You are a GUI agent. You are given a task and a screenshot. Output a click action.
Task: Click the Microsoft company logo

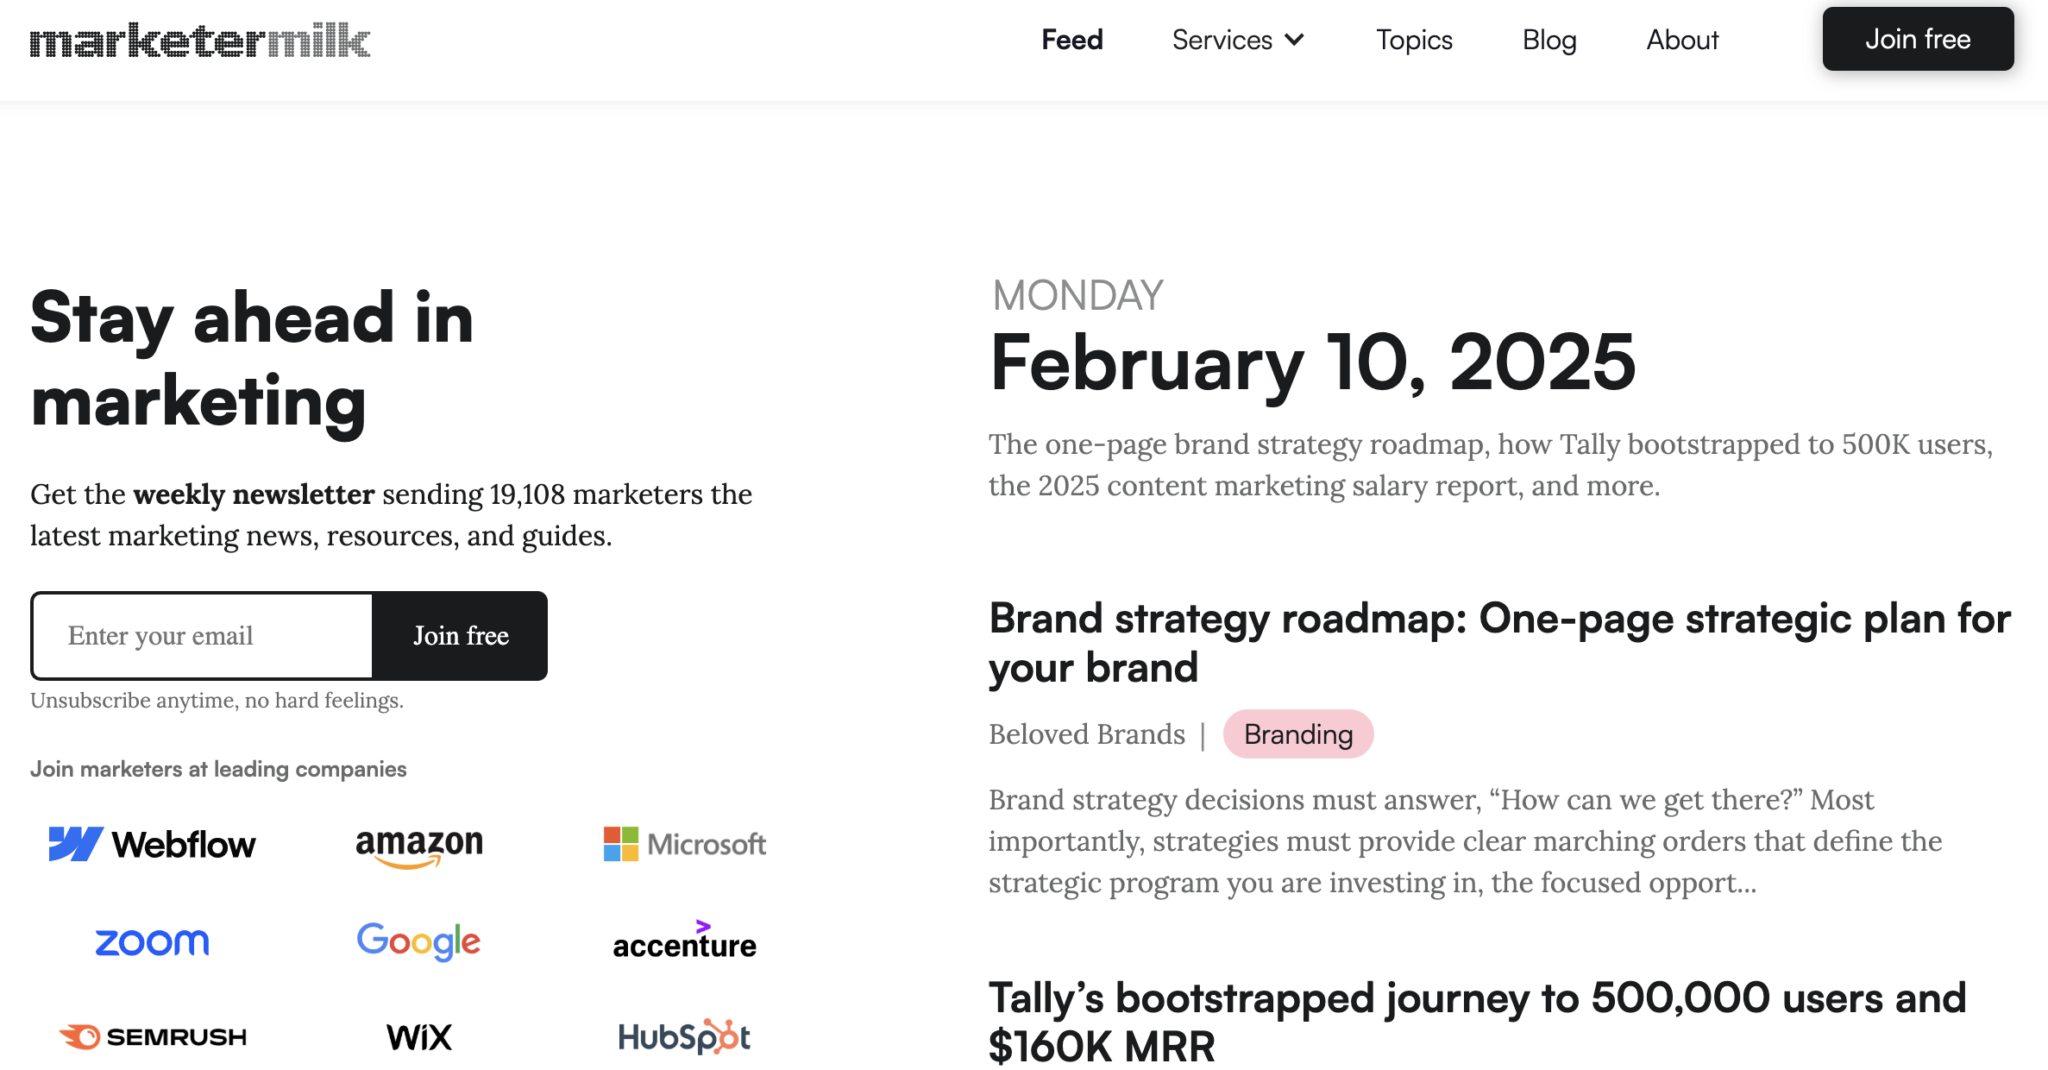click(684, 843)
